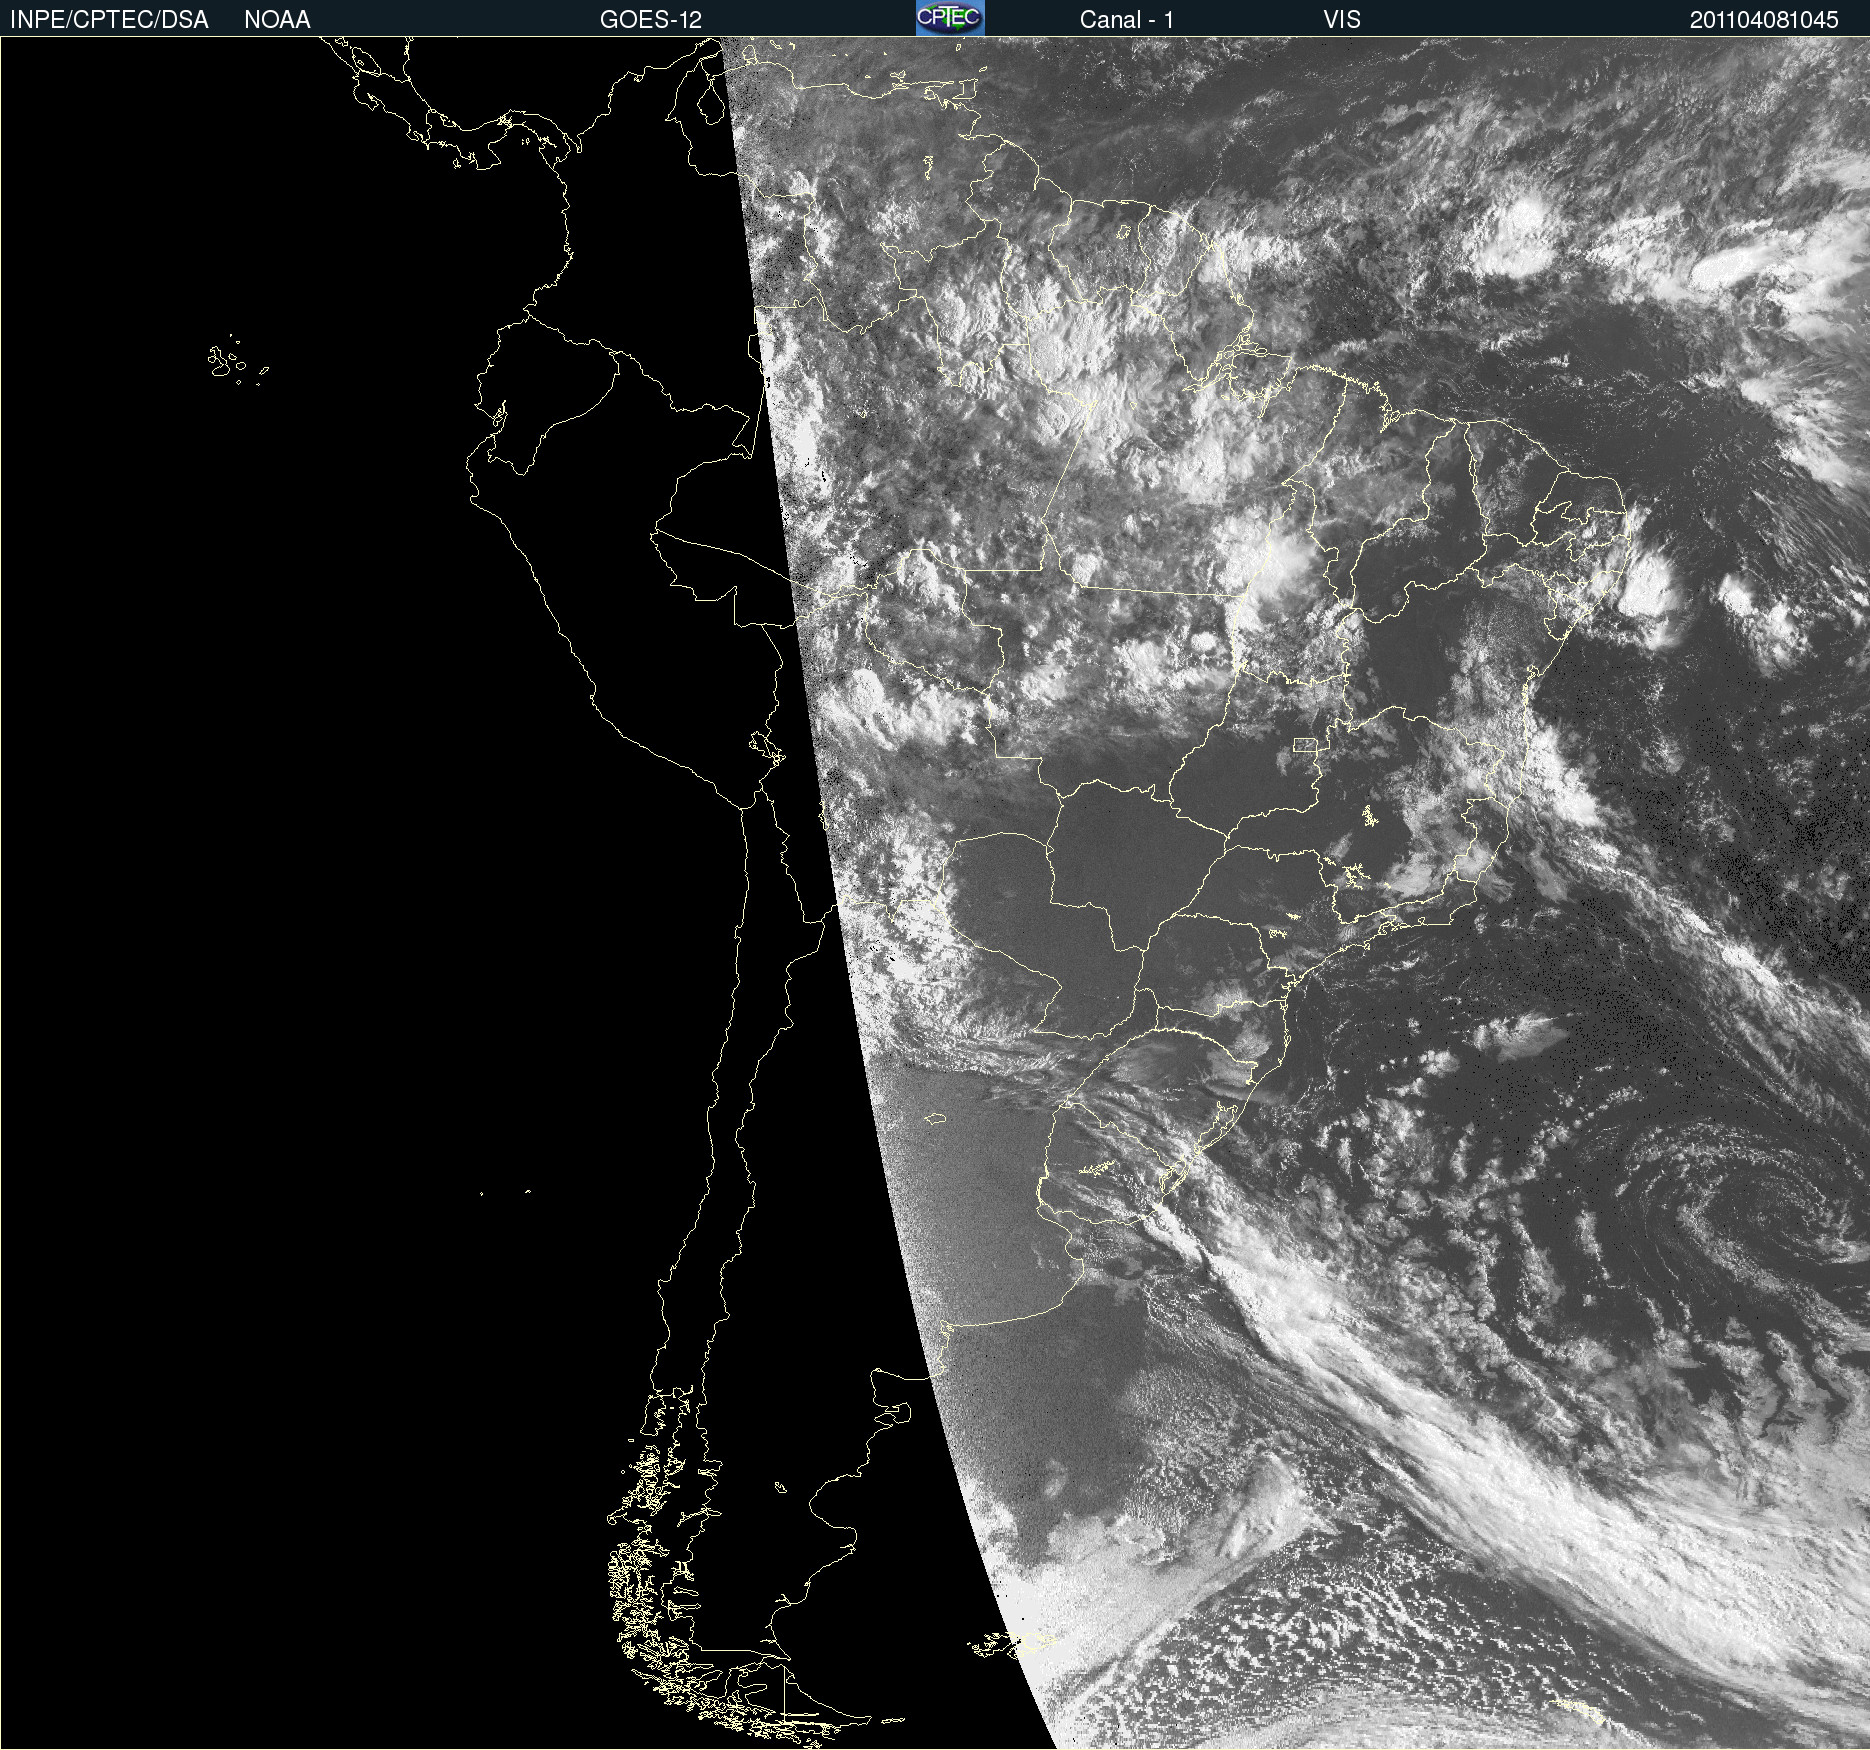This screenshot has height=1750, width=1870.
Task: Click the CPTEC logo in header
Action: [x=950, y=18]
